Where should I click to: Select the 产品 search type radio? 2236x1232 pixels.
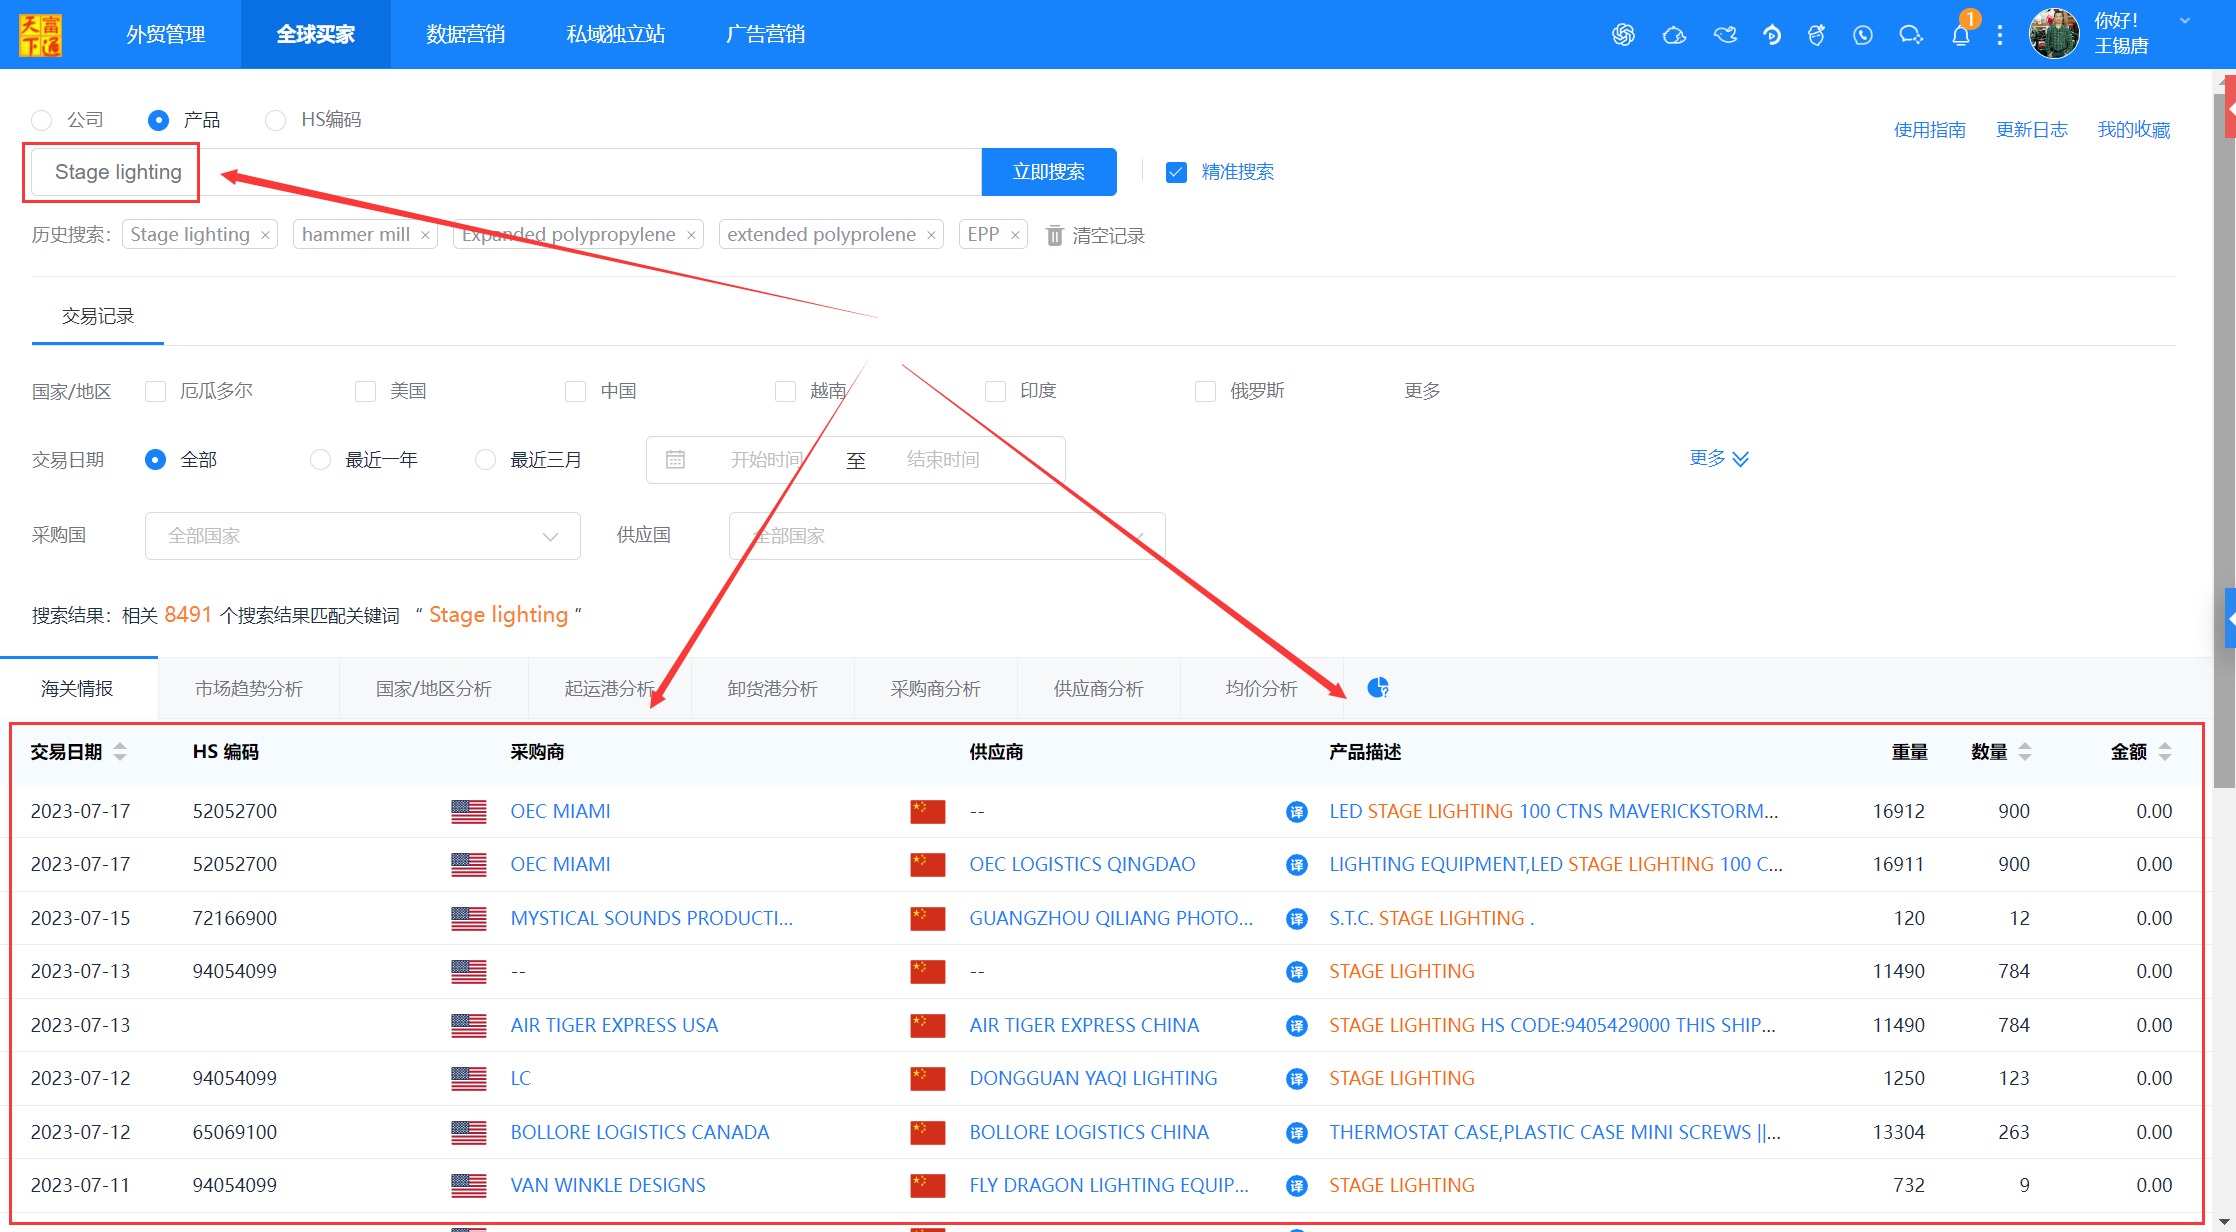(158, 120)
